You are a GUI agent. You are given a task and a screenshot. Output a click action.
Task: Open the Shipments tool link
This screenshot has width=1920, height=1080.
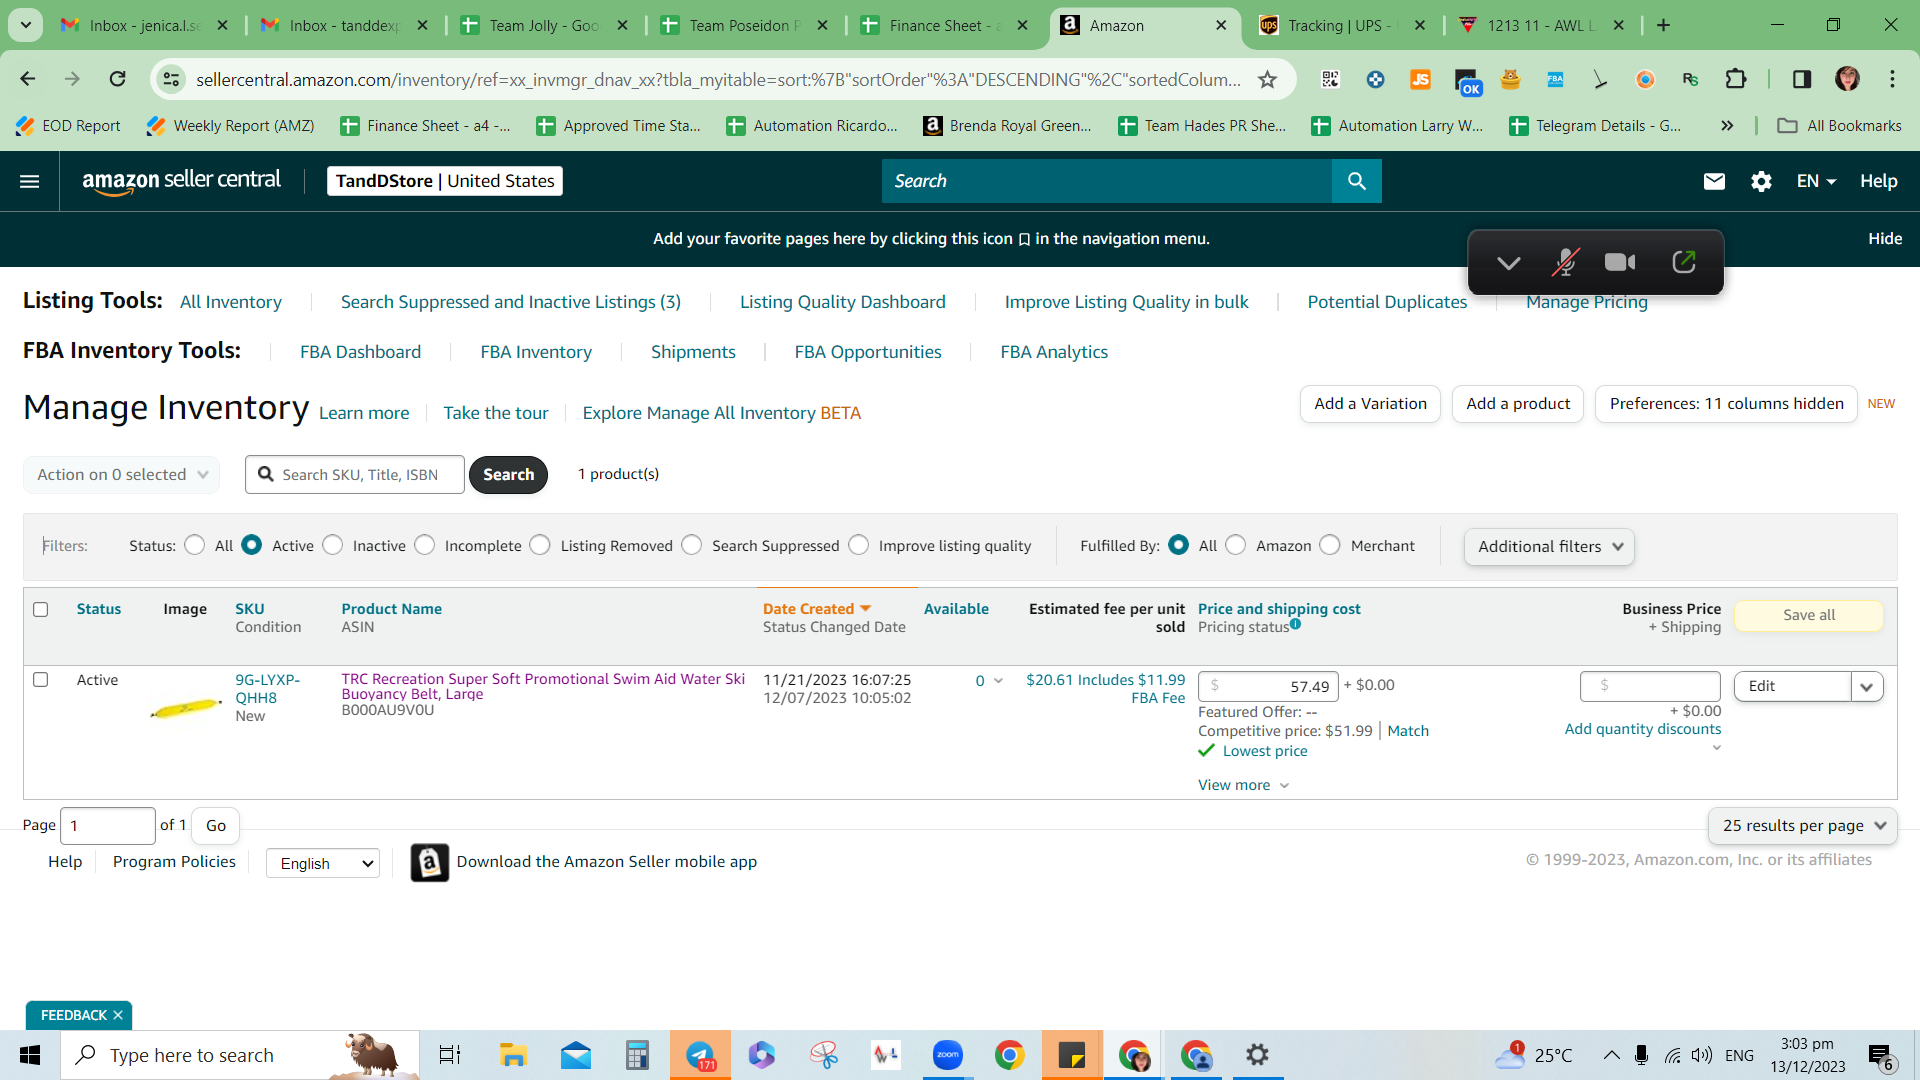[693, 352]
